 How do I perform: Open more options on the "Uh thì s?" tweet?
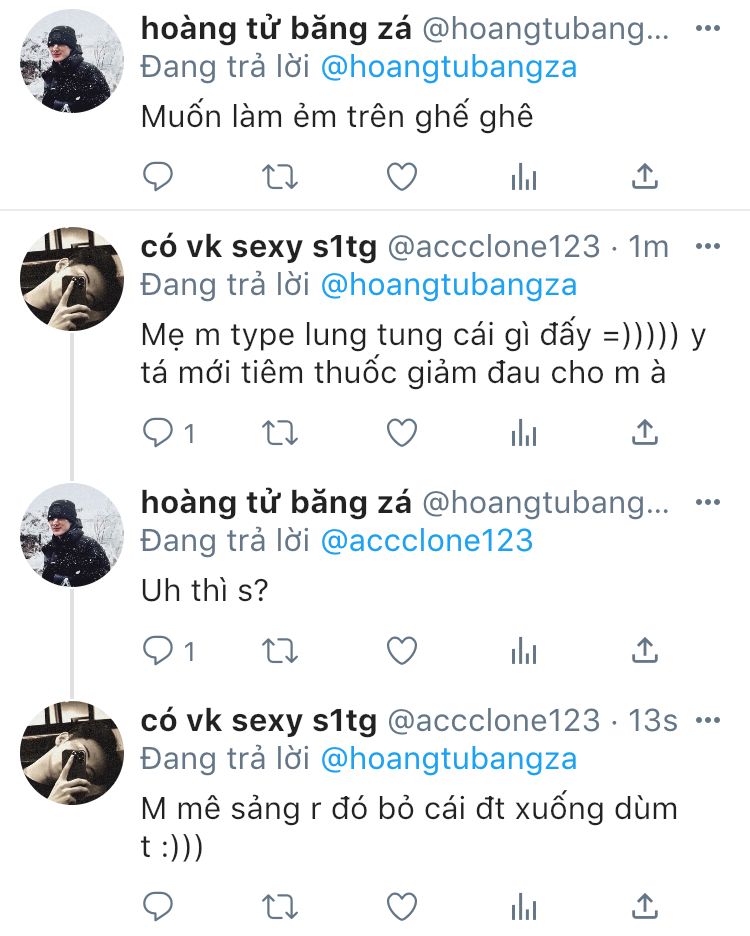tap(707, 501)
